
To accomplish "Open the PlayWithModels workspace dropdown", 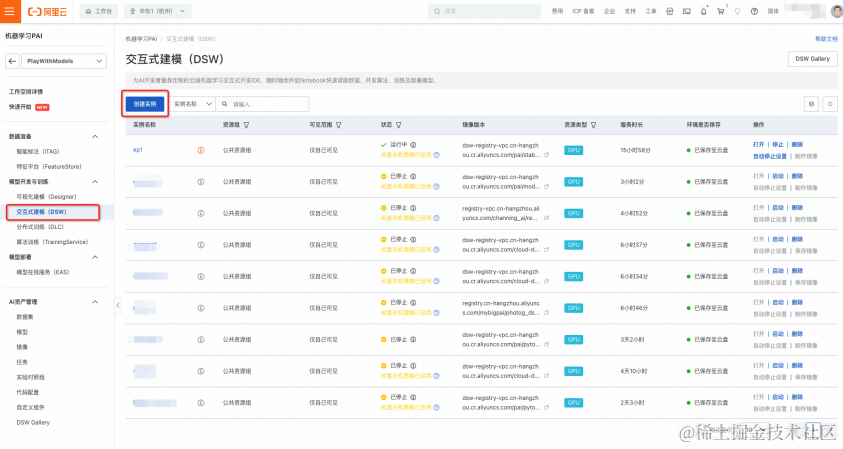I will click(x=64, y=61).
